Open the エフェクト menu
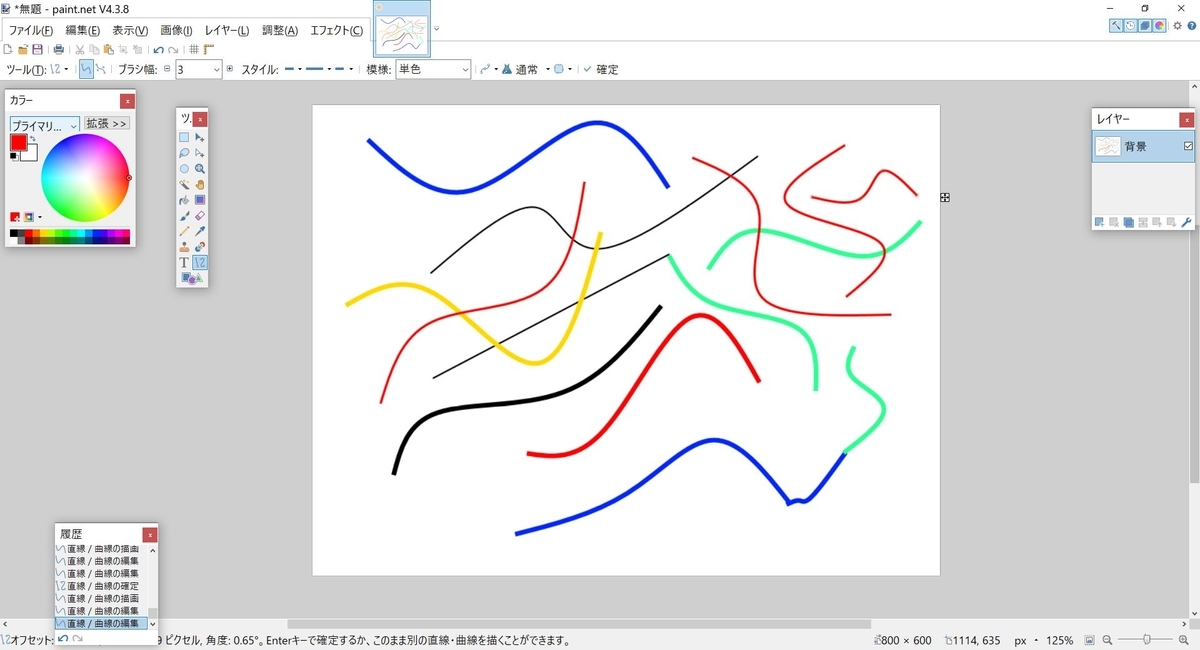1200x650 pixels. click(x=336, y=30)
